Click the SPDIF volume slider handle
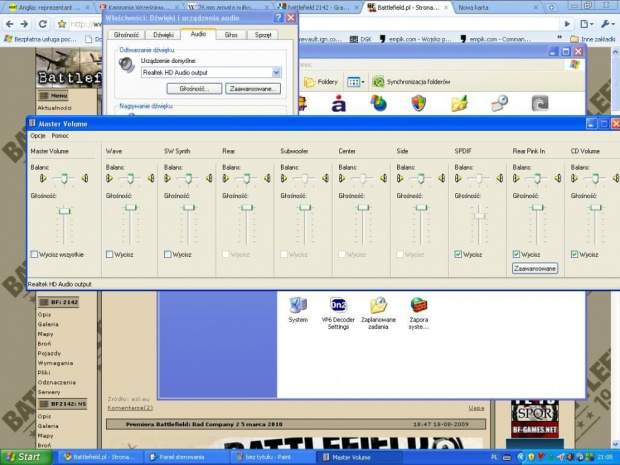 [x=479, y=216]
